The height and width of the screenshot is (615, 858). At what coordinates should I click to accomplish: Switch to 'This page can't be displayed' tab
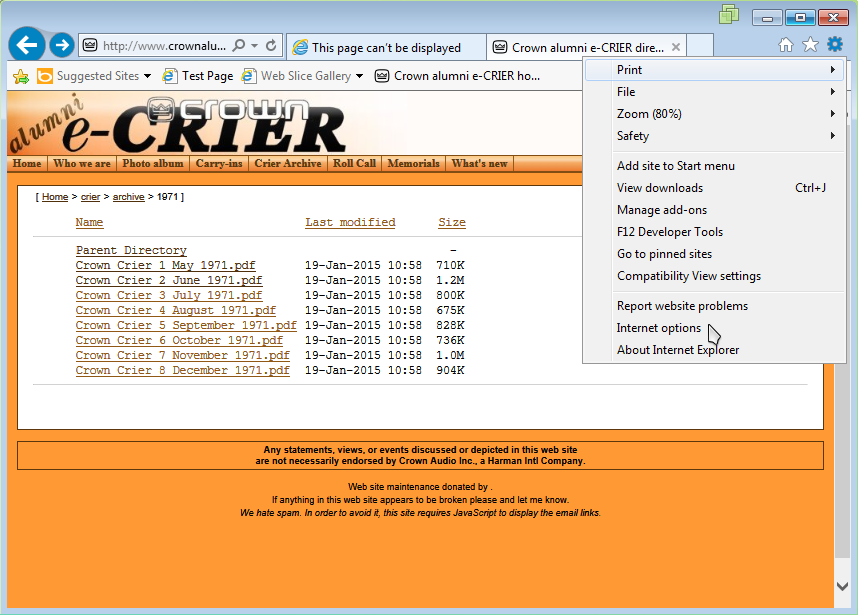coord(385,47)
